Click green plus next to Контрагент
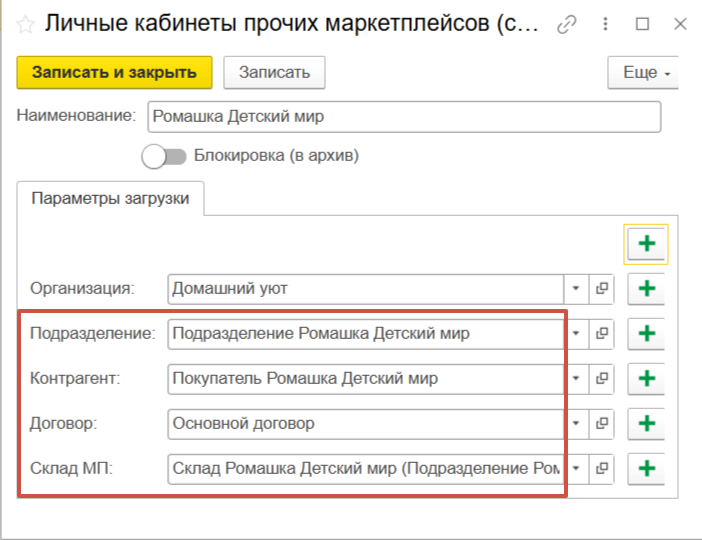 [646, 379]
